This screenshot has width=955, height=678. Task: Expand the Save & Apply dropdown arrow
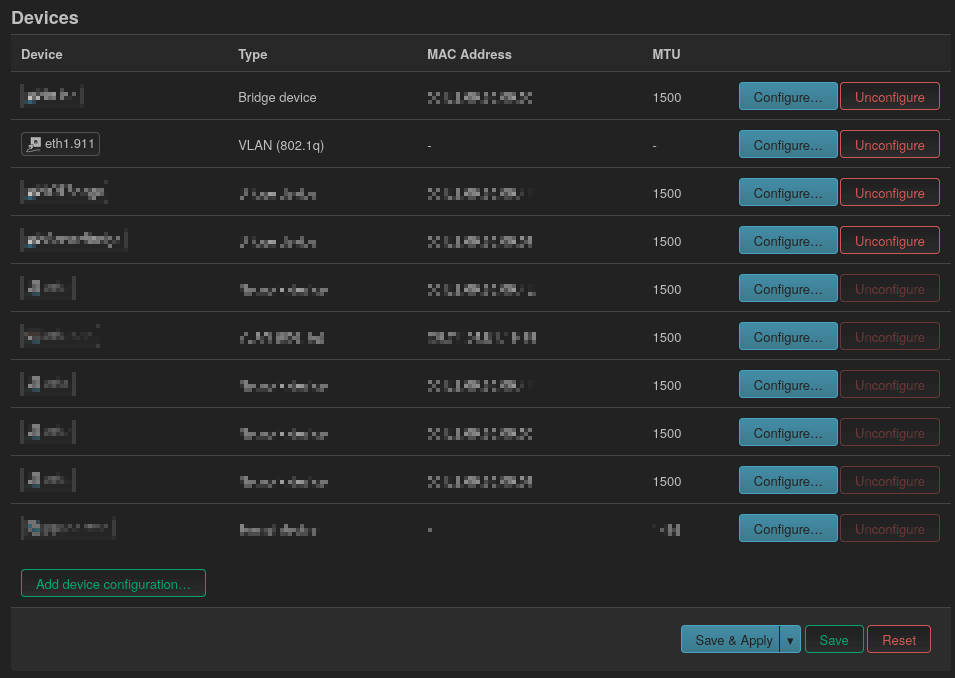[x=790, y=640]
